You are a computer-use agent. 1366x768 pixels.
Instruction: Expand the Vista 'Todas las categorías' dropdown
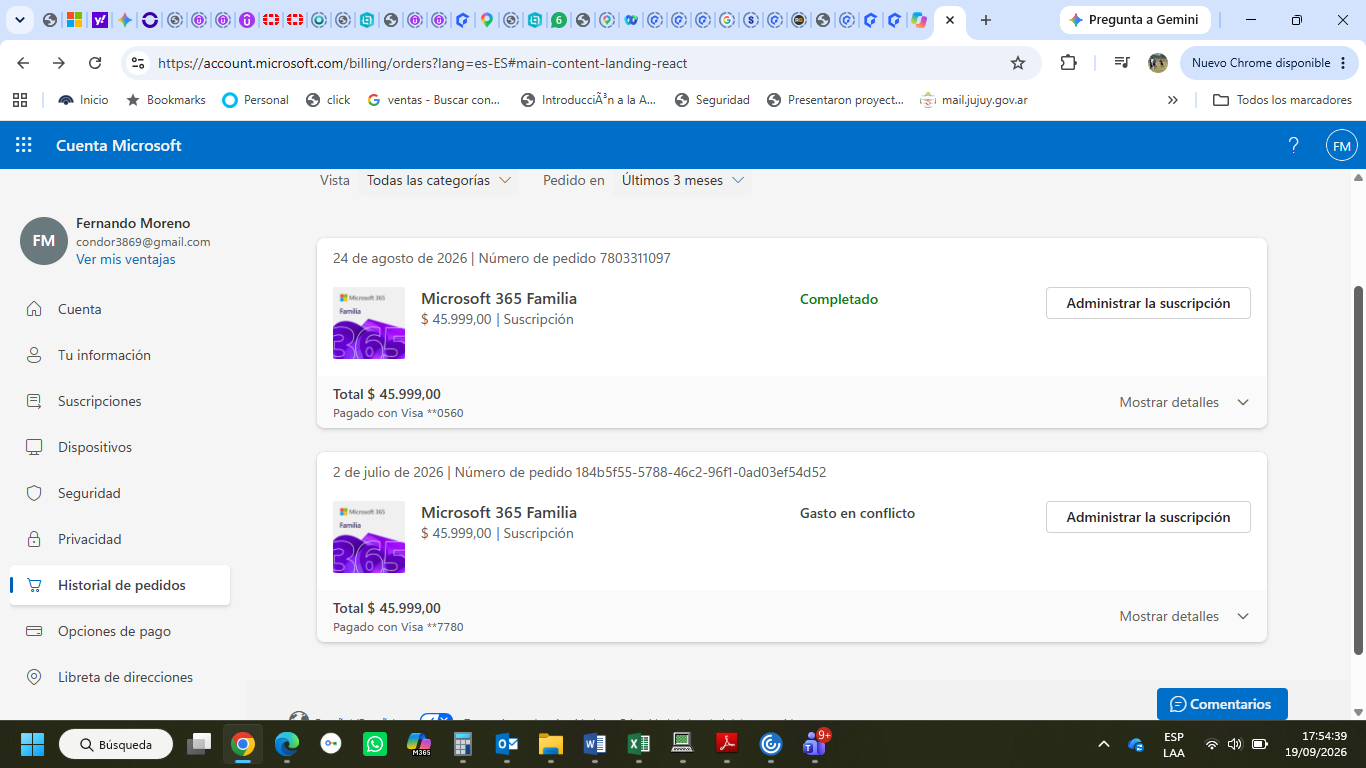click(x=439, y=181)
